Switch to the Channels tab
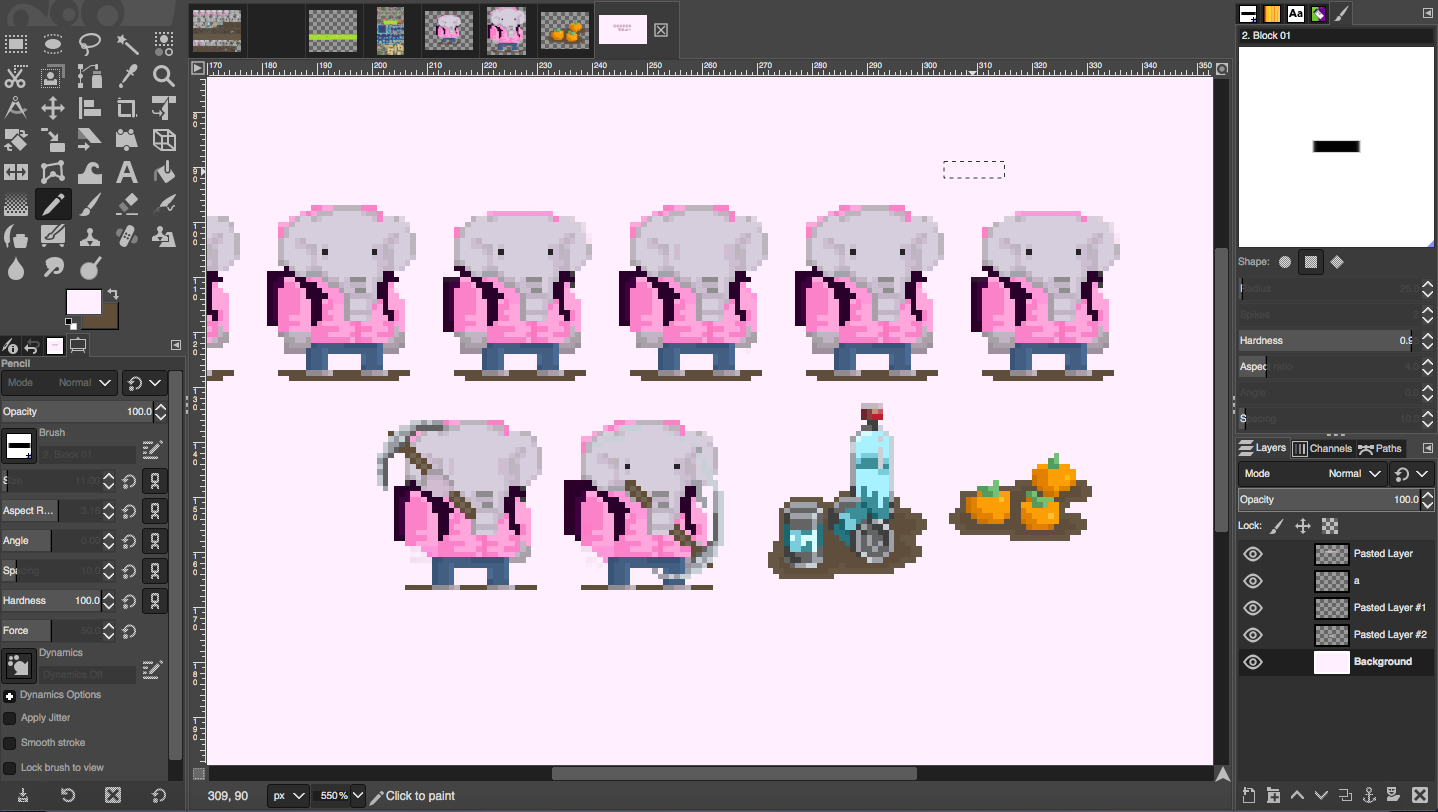 (x=1322, y=449)
